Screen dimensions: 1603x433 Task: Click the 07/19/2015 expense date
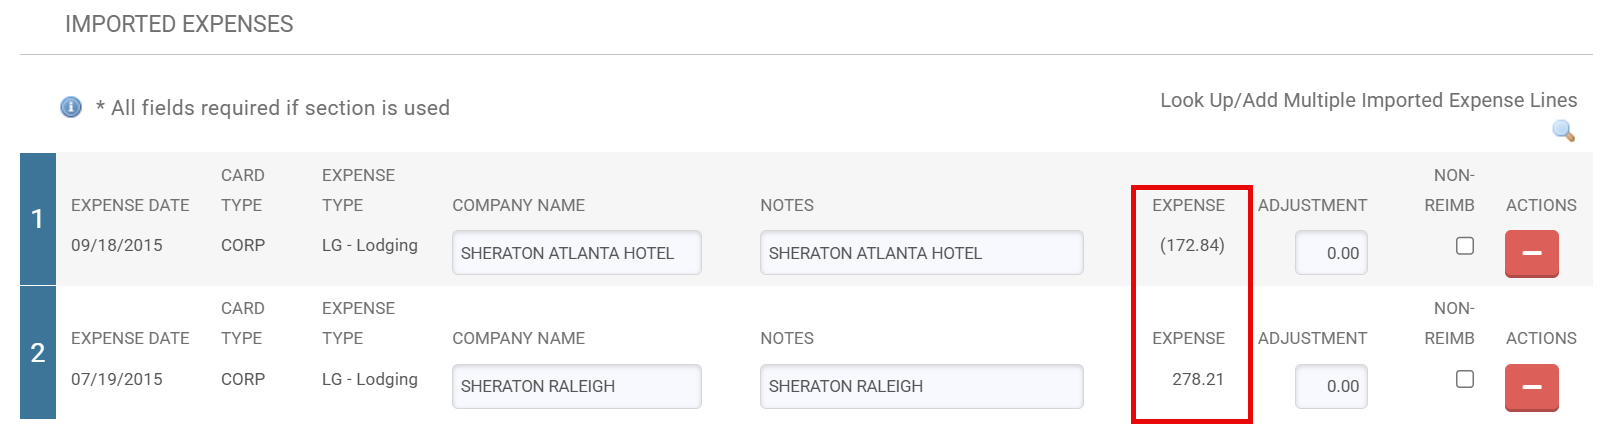[x=116, y=379]
